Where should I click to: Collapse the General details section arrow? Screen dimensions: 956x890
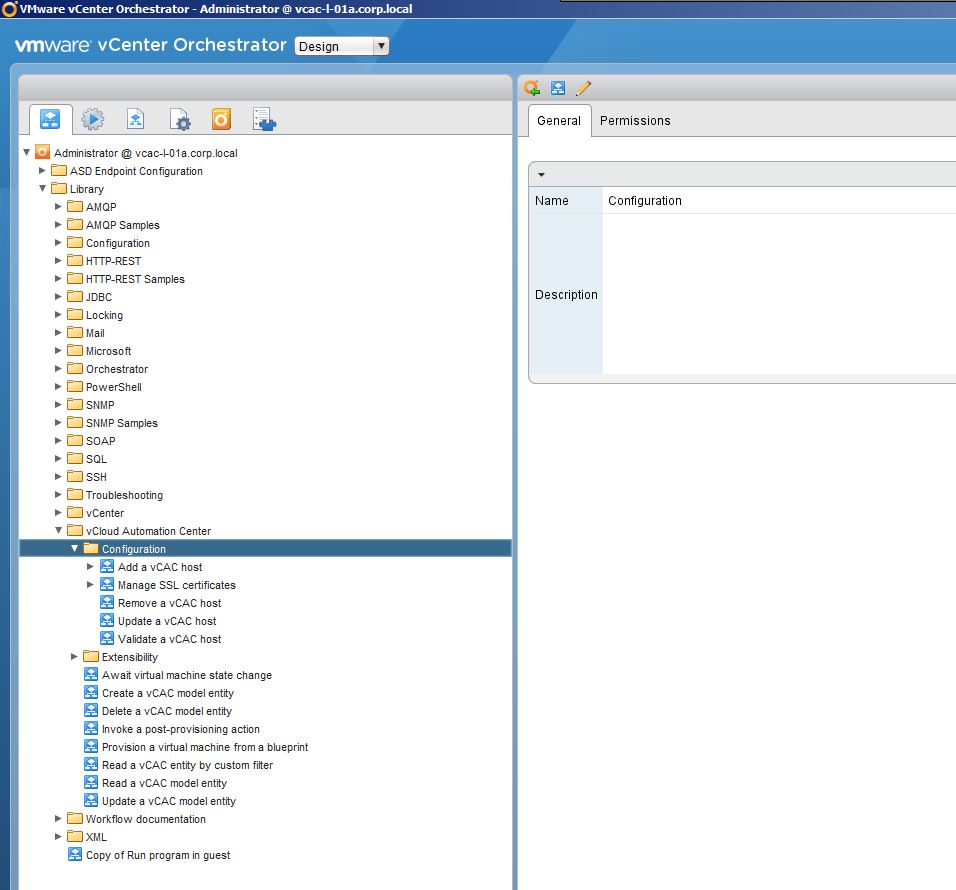[541, 175]
